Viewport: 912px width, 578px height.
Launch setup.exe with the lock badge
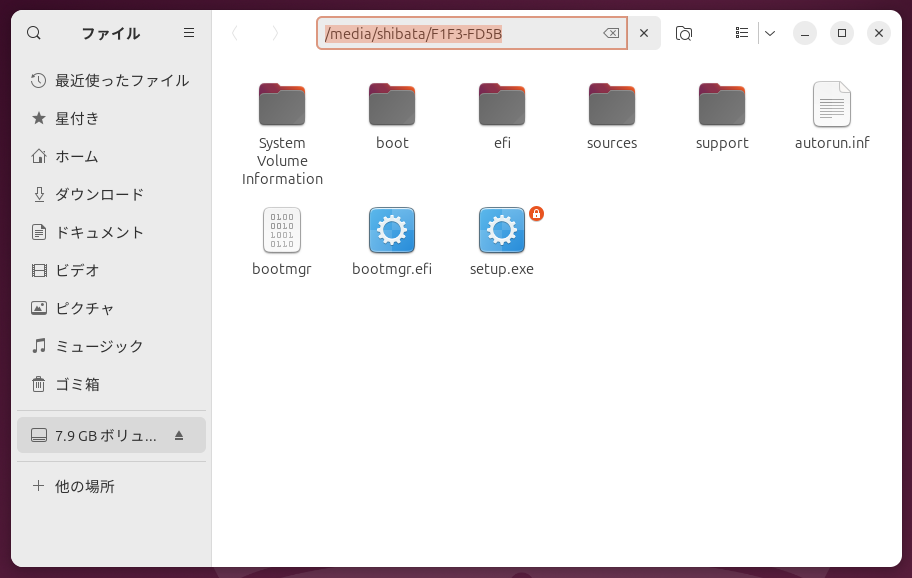(x=502, y=230)
